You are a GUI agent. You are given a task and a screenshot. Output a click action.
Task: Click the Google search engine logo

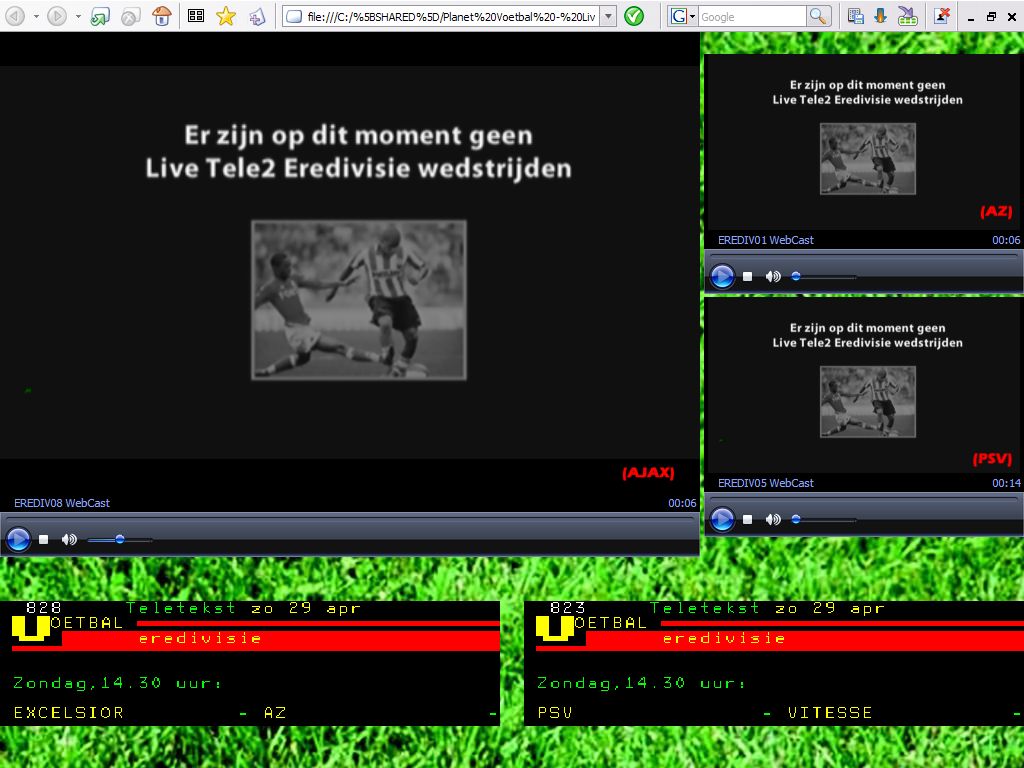pos(679,16)
